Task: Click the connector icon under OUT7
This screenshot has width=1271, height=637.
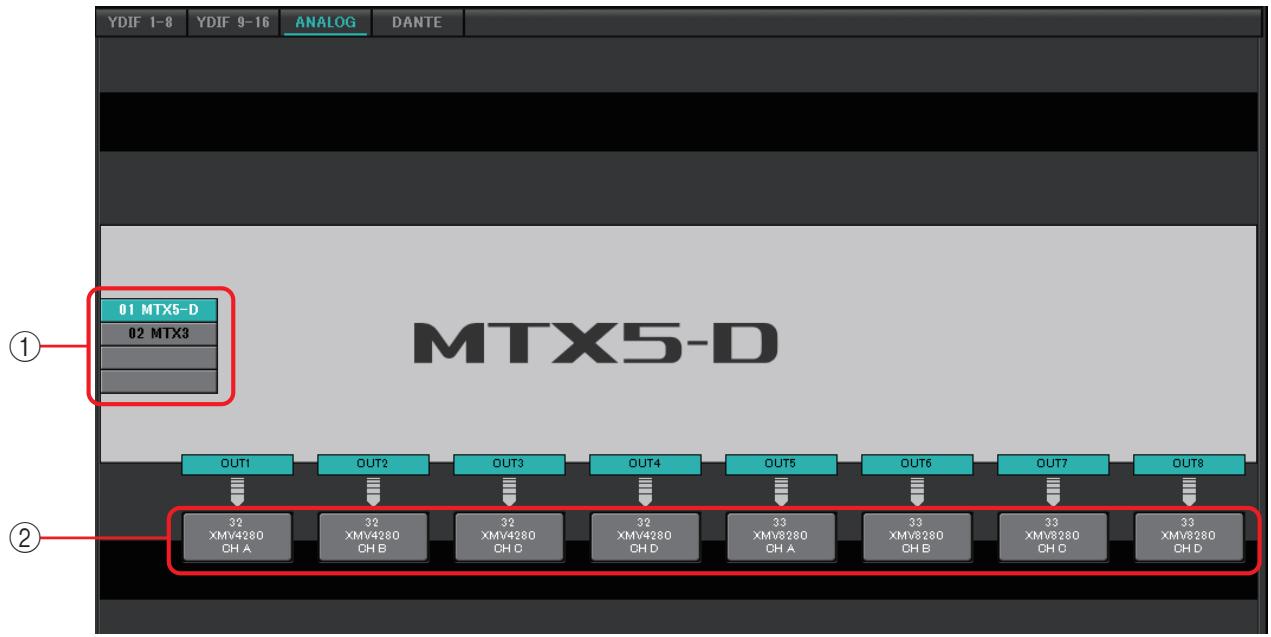Action: [1053, 492]
